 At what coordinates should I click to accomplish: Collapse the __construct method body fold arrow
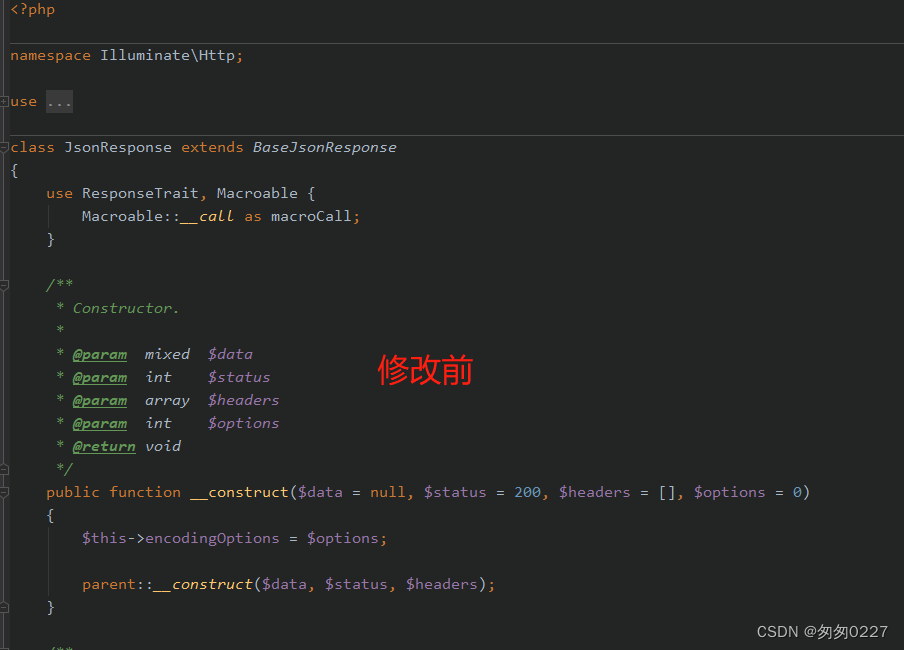coord(3,491)
